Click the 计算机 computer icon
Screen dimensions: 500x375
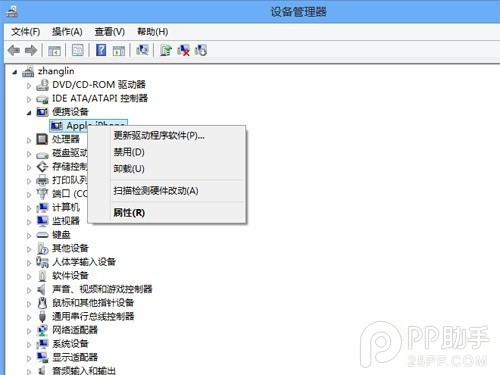[42, 207]
